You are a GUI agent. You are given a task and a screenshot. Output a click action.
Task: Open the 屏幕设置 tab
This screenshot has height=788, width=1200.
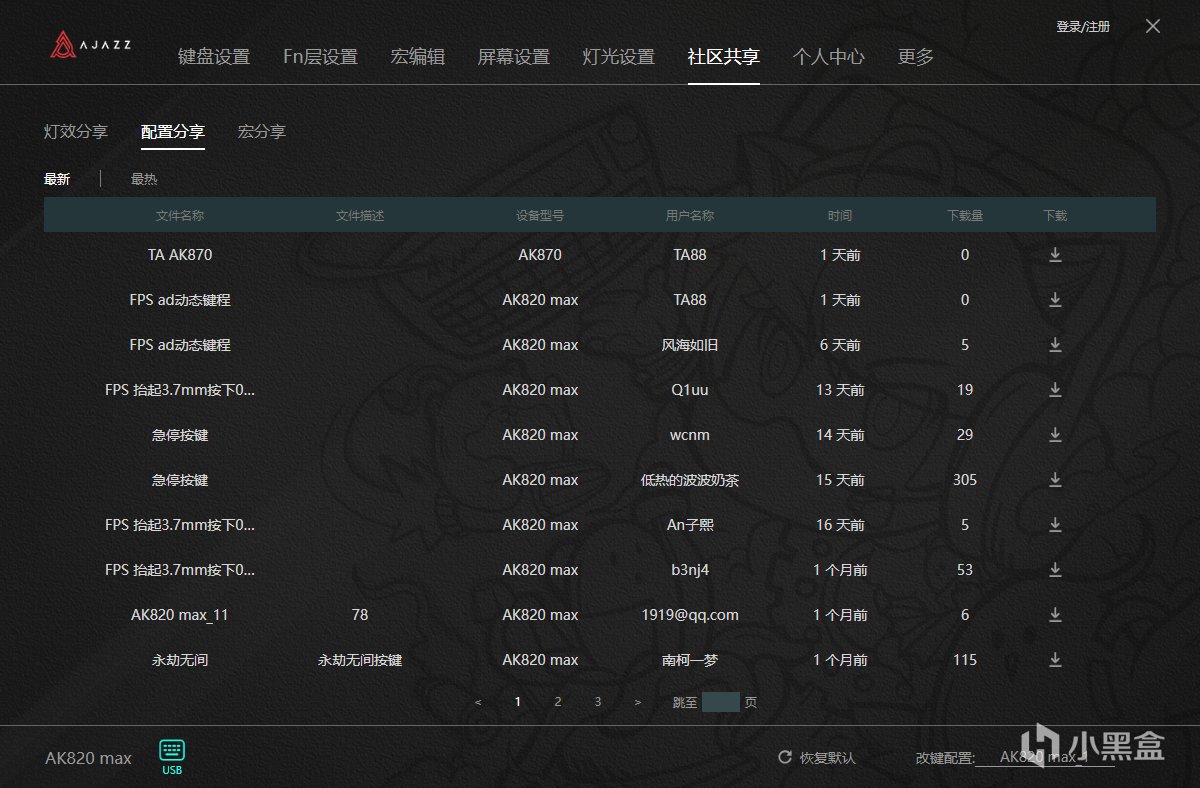point(514,57)
